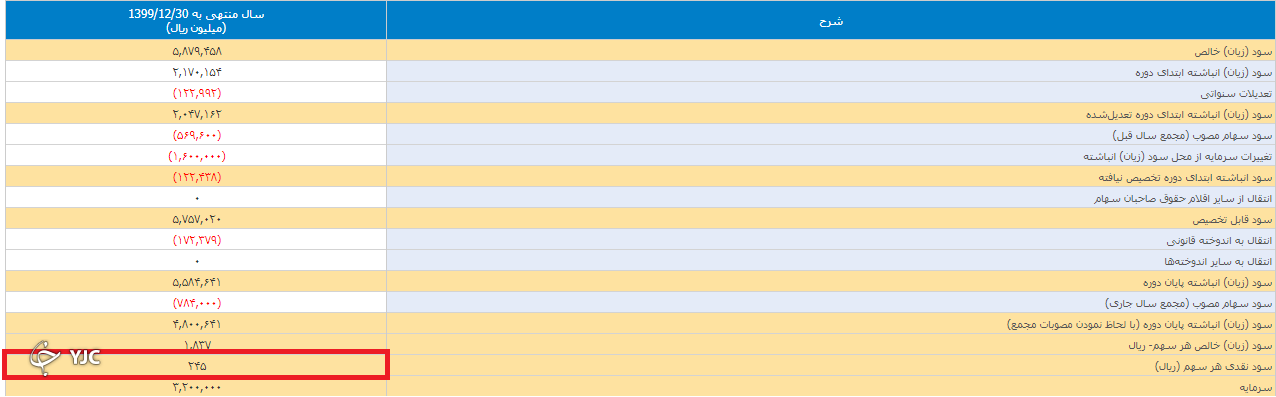Click the highlighted value 245

(197, 366)
